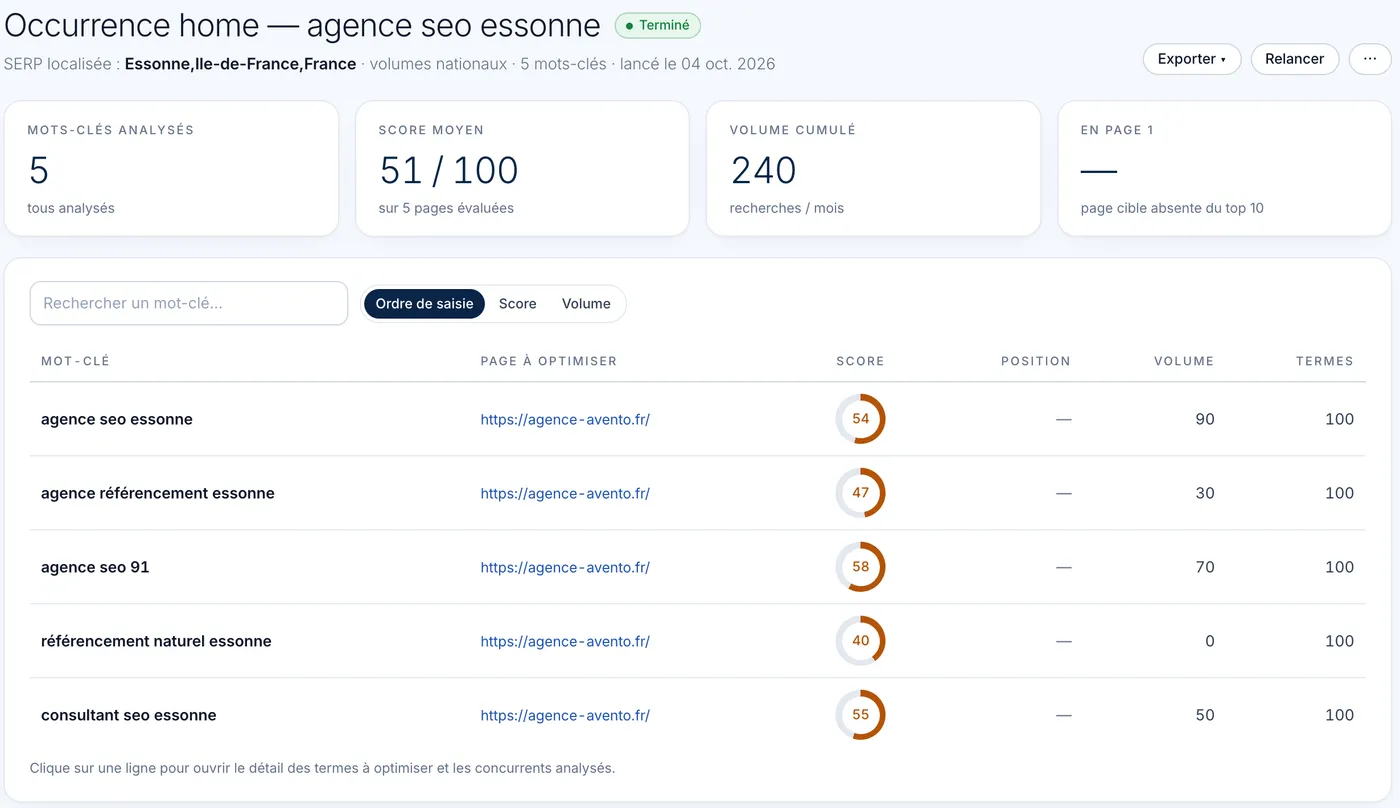Click the SCORE column header
The height and width of the screenshot is (808, 1400).
click(x=861, y=361)
